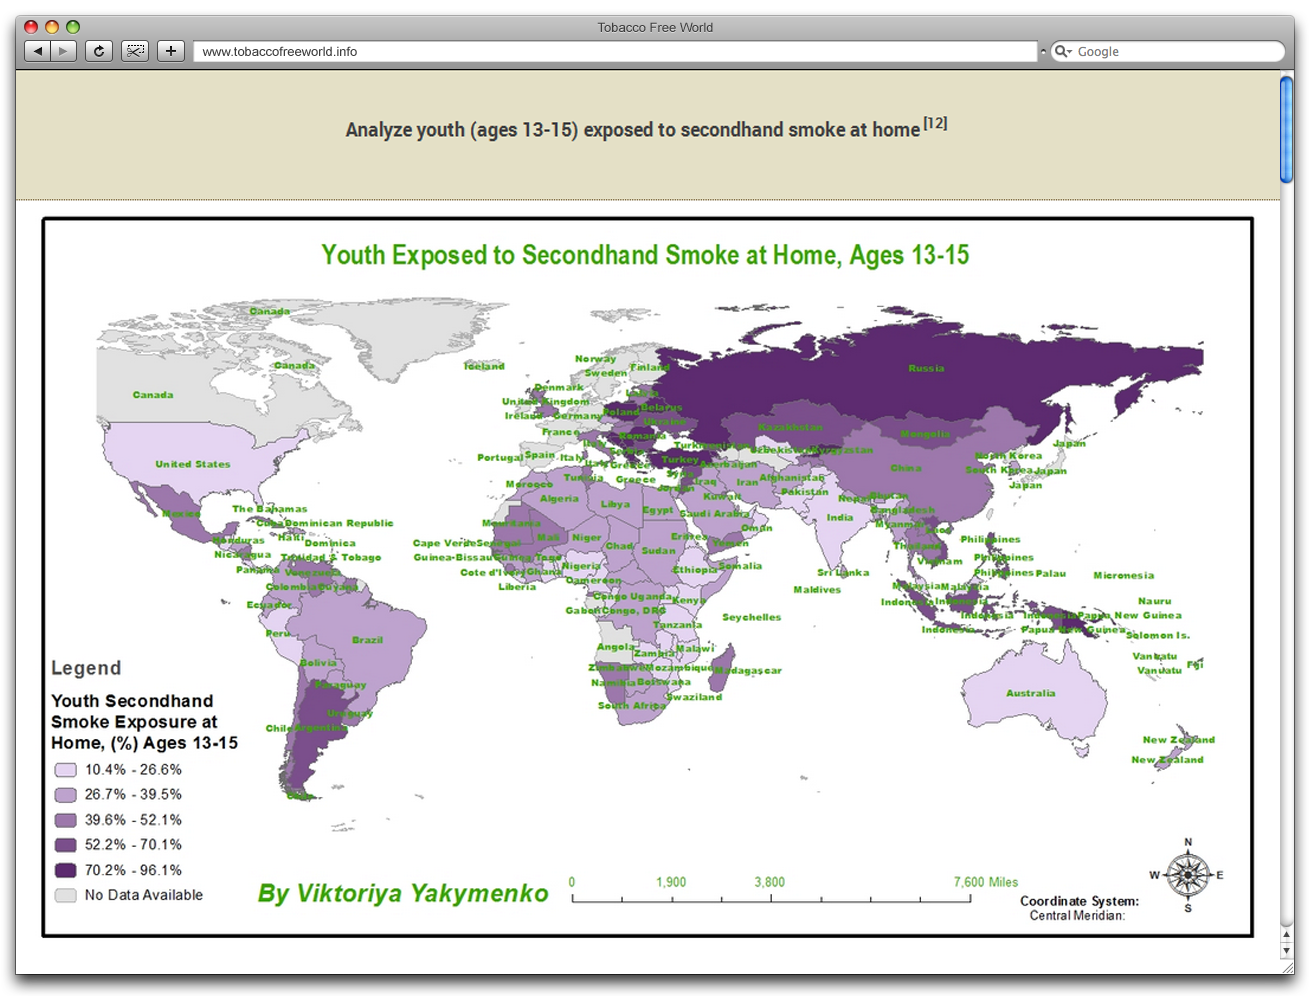Click the Liberia label on the map
1310x996 pixels.
[x=517, y=587]
